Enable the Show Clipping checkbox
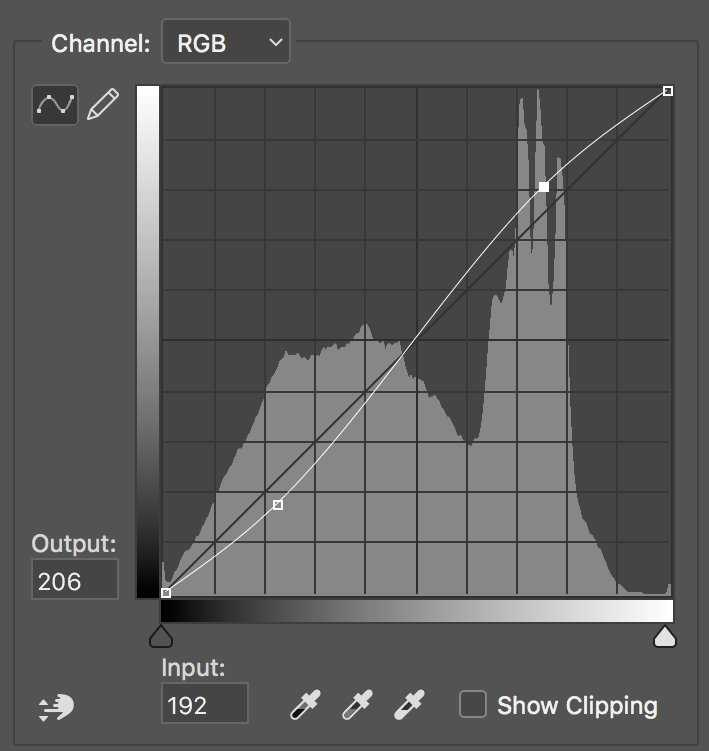The width and height of the screenshot is (709, 751). (x=472, y=704)
